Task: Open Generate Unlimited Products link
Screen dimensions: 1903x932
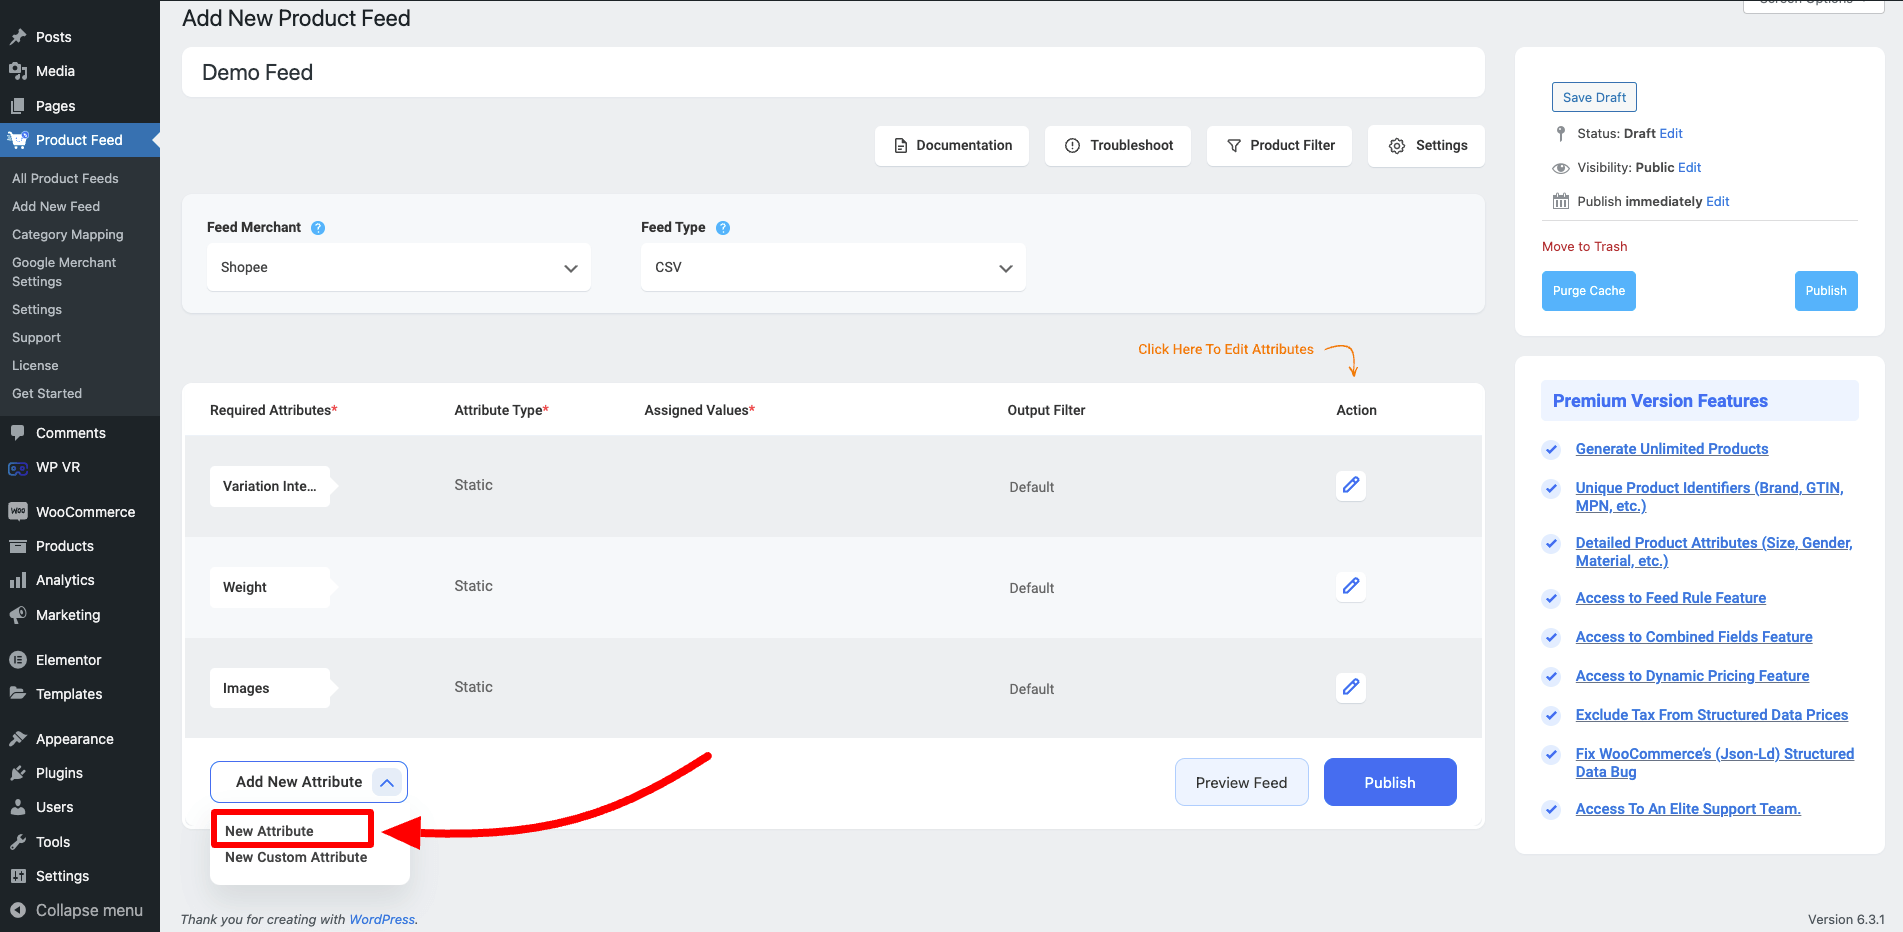Action: click(x=1672, y=449)
